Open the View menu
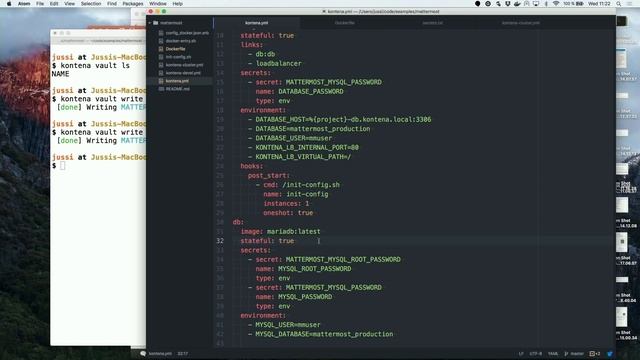Screen dimensions: 640x360 [x=69, y=4]
